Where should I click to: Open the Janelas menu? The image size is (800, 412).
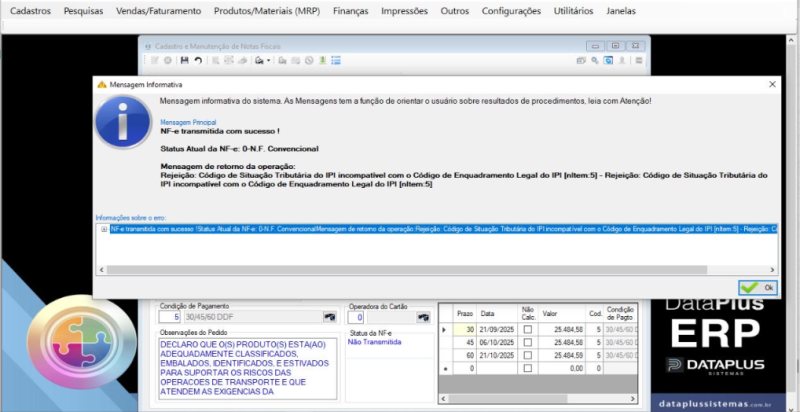pyautogui.click(x=621, y=11)
